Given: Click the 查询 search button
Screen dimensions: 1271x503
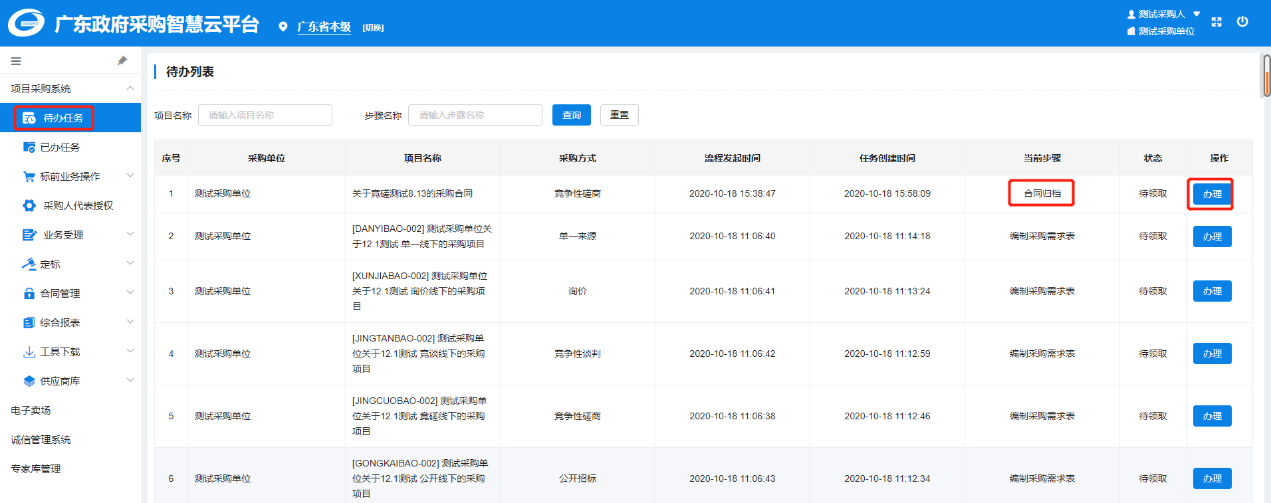Looking at the screenshot, I should click(x=571, y=115).
